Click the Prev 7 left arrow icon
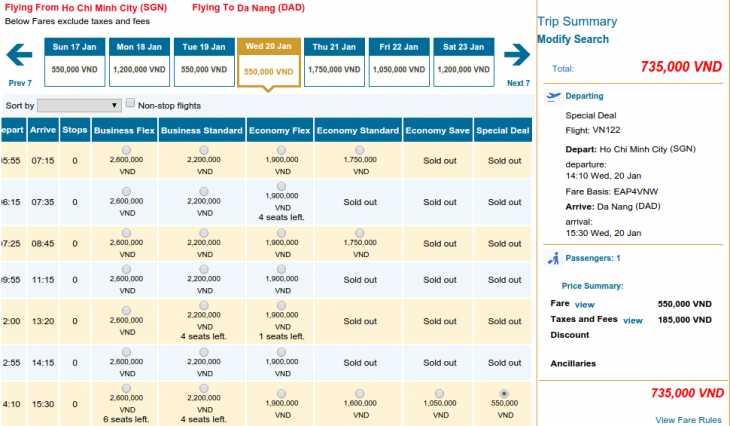The height and width of the screenshot is (426, 730). click(19, 55)
